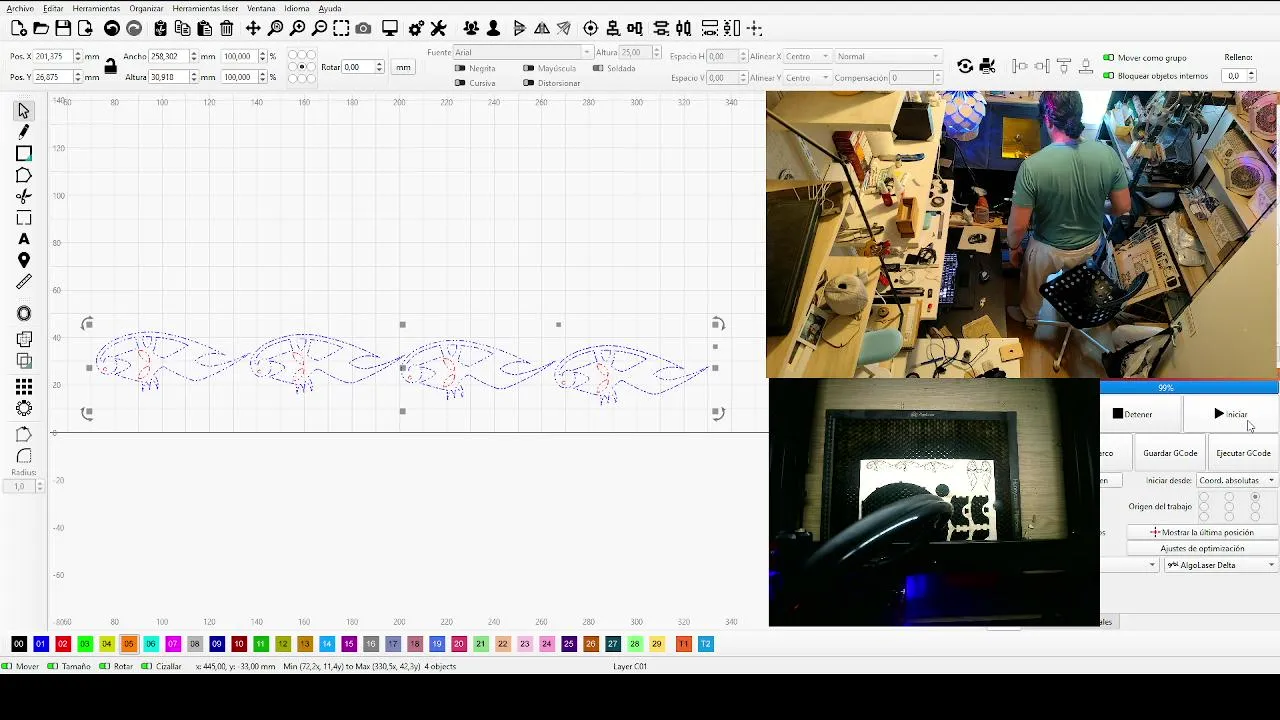Click the Guardar GCode button
Screen dimensions: 1280x720
click(1170, 453)
